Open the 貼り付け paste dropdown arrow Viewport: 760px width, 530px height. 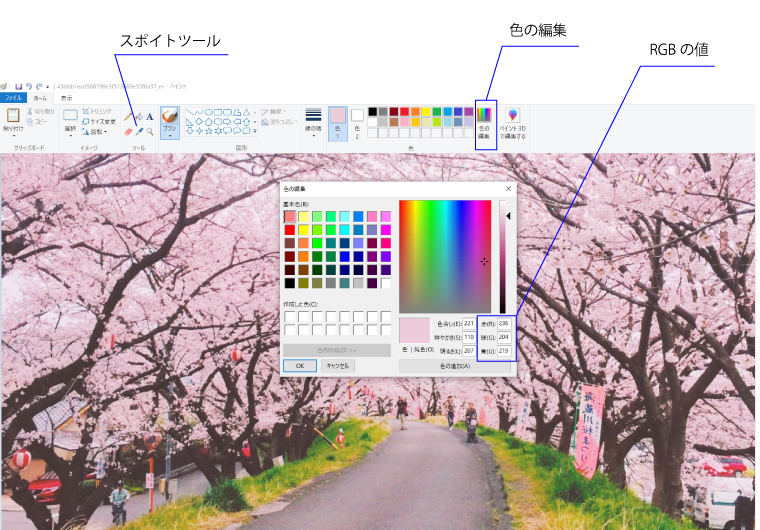click(13, 136)
